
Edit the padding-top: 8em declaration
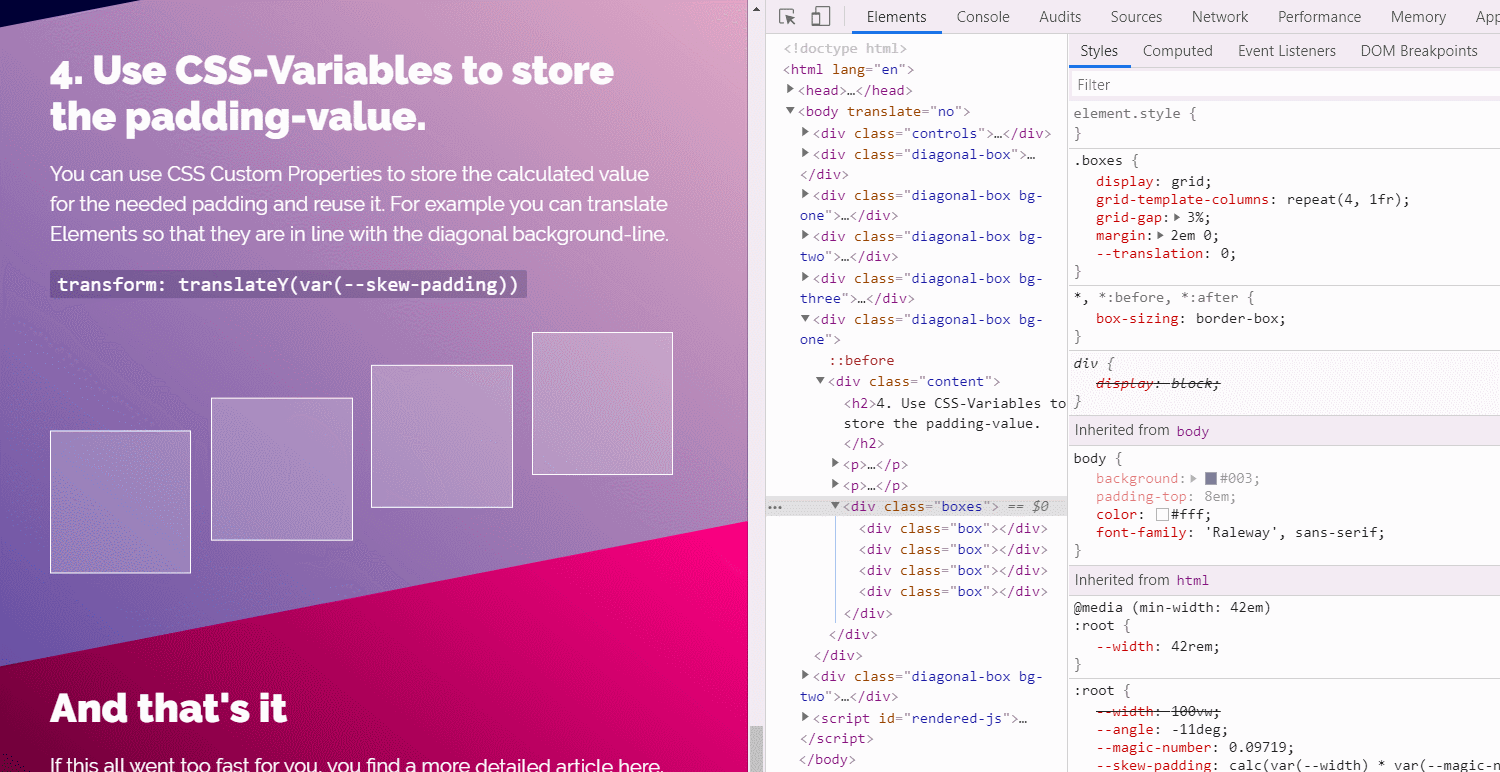(x=1166, y=497)
